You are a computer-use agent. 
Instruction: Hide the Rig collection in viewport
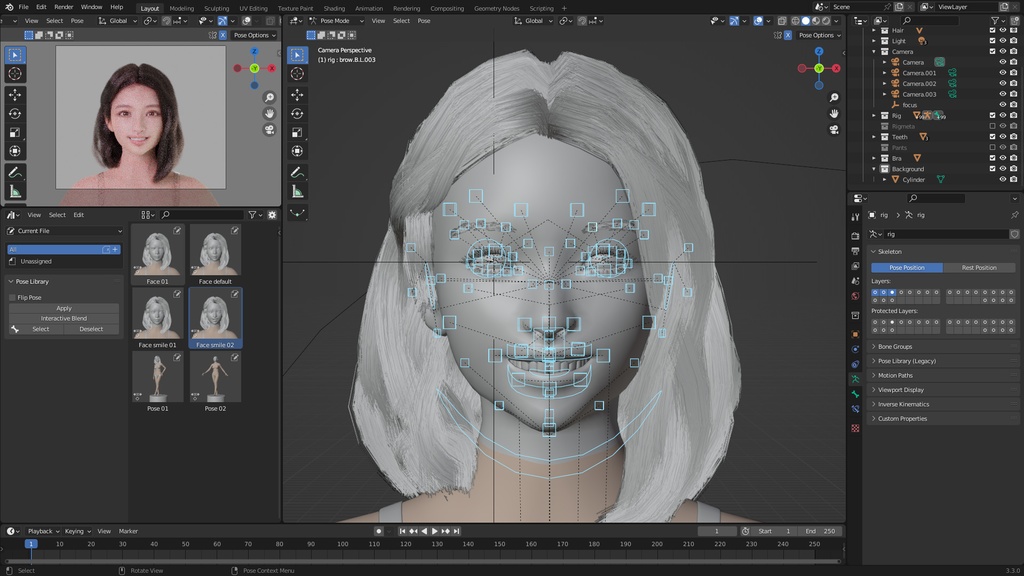pos(1002,115)
